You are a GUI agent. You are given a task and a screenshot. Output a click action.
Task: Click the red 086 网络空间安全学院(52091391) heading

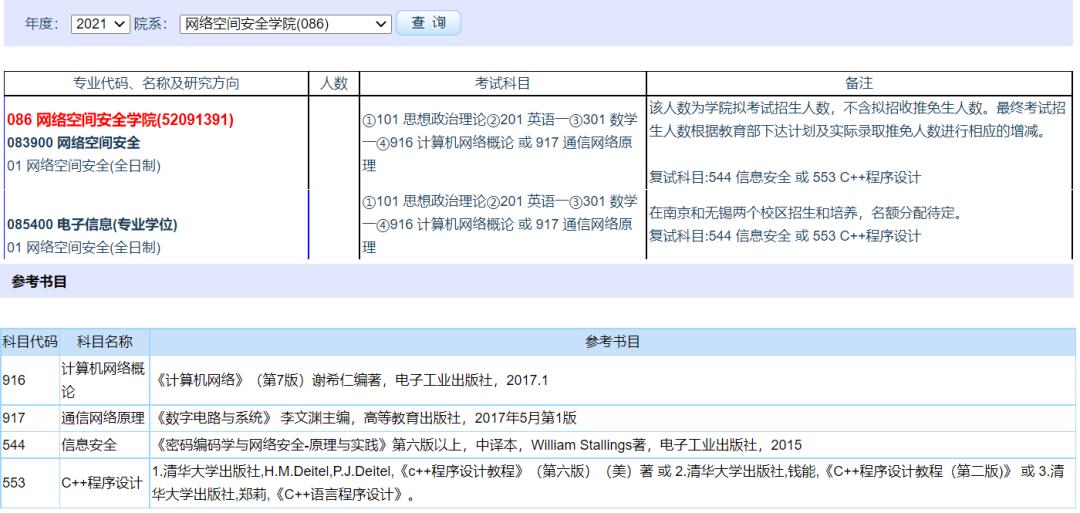(x=121, y=120)
